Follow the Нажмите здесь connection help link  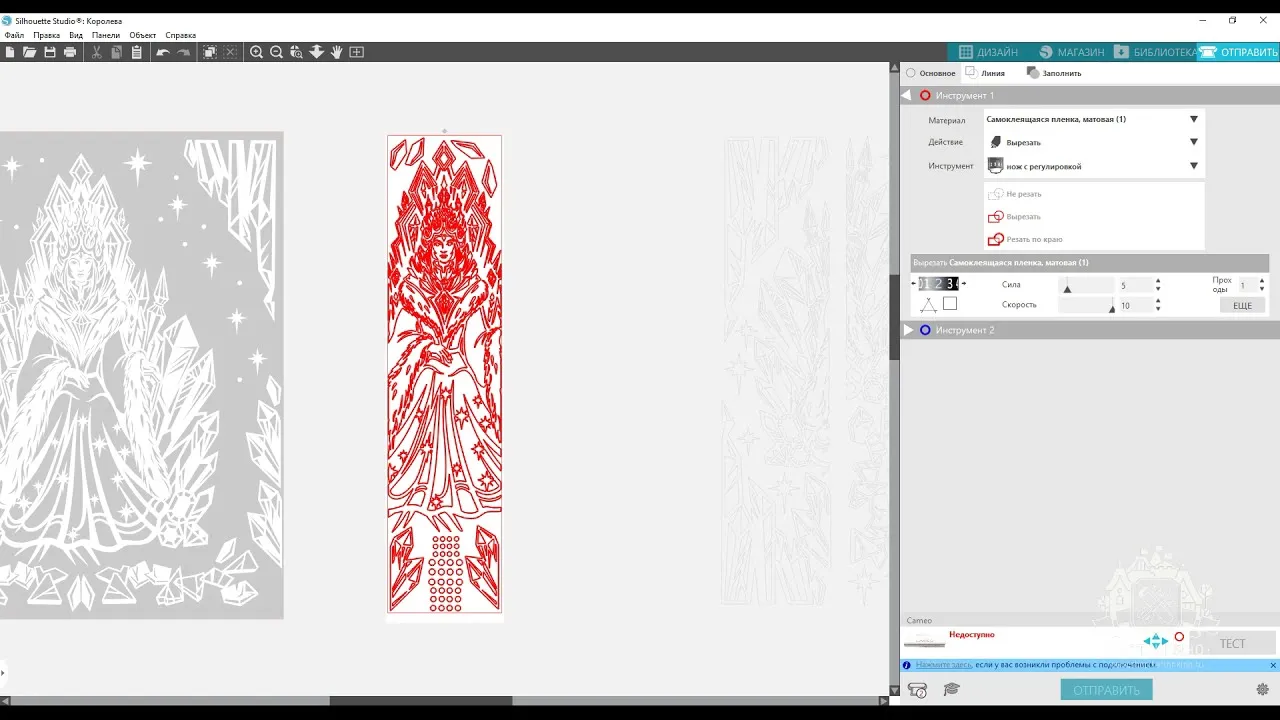coord(943,665)
